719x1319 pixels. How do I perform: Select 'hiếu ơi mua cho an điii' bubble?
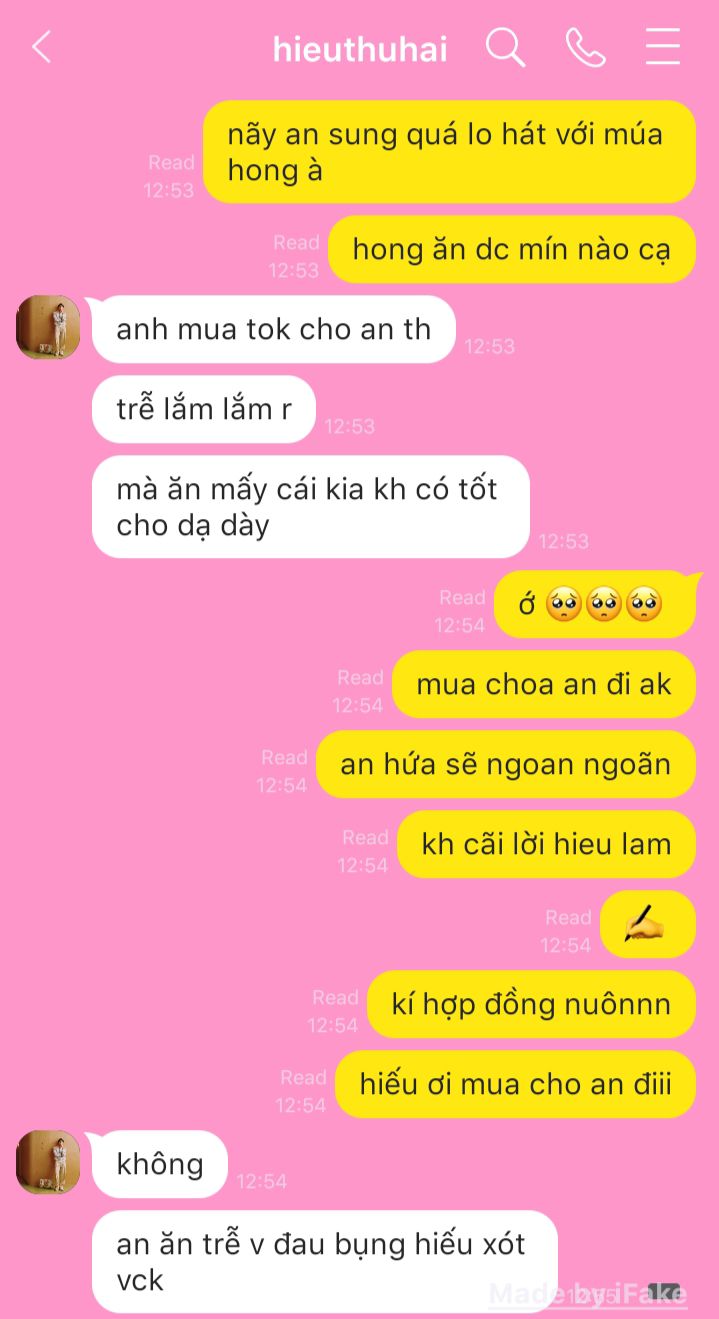point(515,1084)
